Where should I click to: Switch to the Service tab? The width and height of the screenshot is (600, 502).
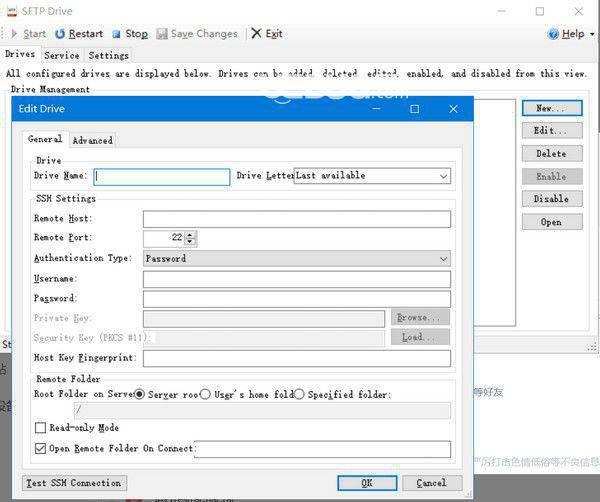coord(62,55)
